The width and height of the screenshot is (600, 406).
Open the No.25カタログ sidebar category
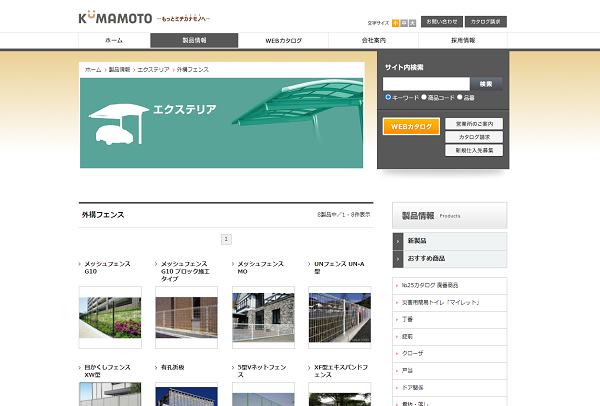[450, 285]
